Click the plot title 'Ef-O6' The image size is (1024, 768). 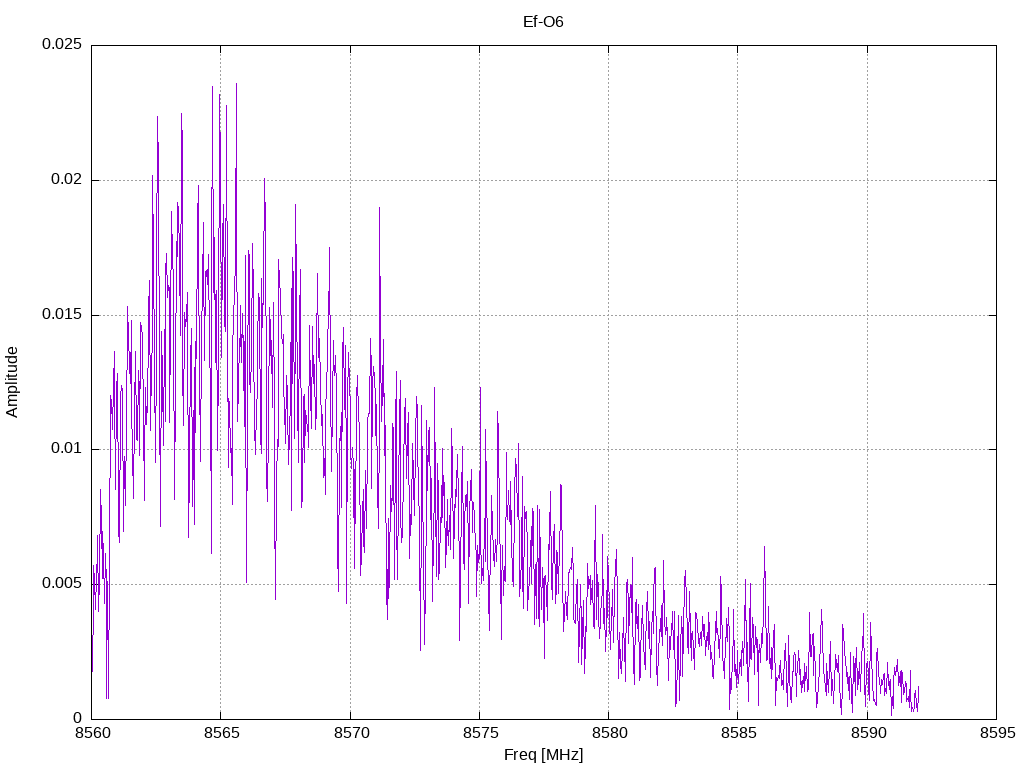pyautogui.click(x=543, y=22)
